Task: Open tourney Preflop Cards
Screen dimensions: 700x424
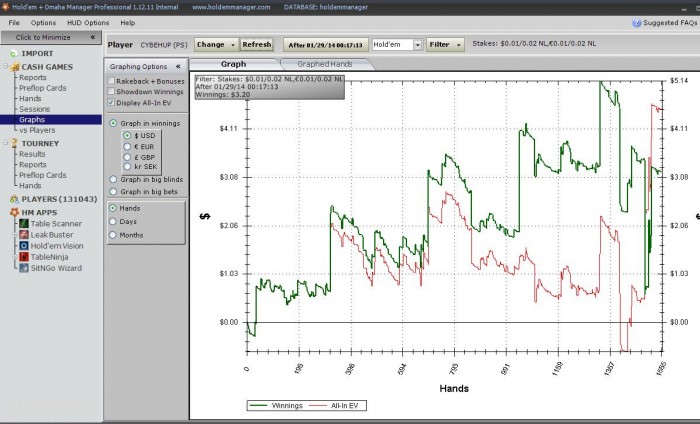Action: click(x=42, y=175)
